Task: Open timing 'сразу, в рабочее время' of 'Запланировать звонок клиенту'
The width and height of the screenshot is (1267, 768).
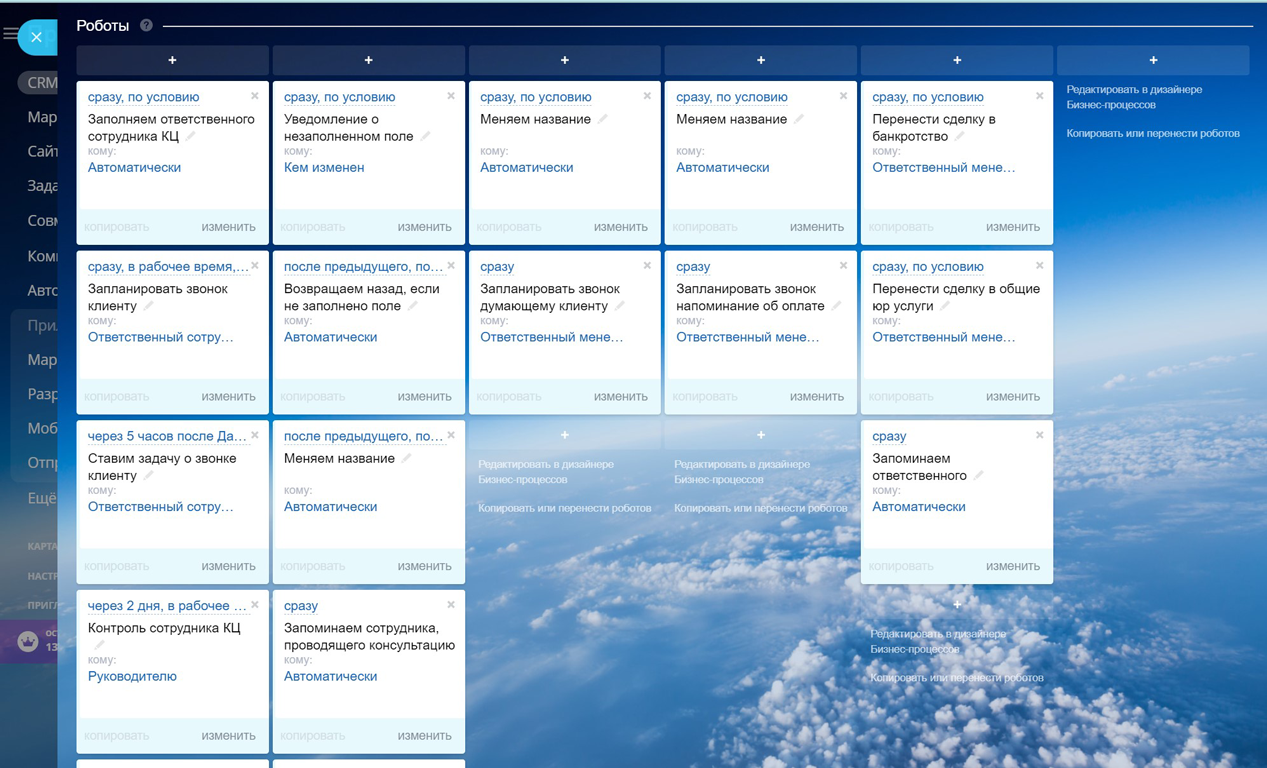Action: 168,267
